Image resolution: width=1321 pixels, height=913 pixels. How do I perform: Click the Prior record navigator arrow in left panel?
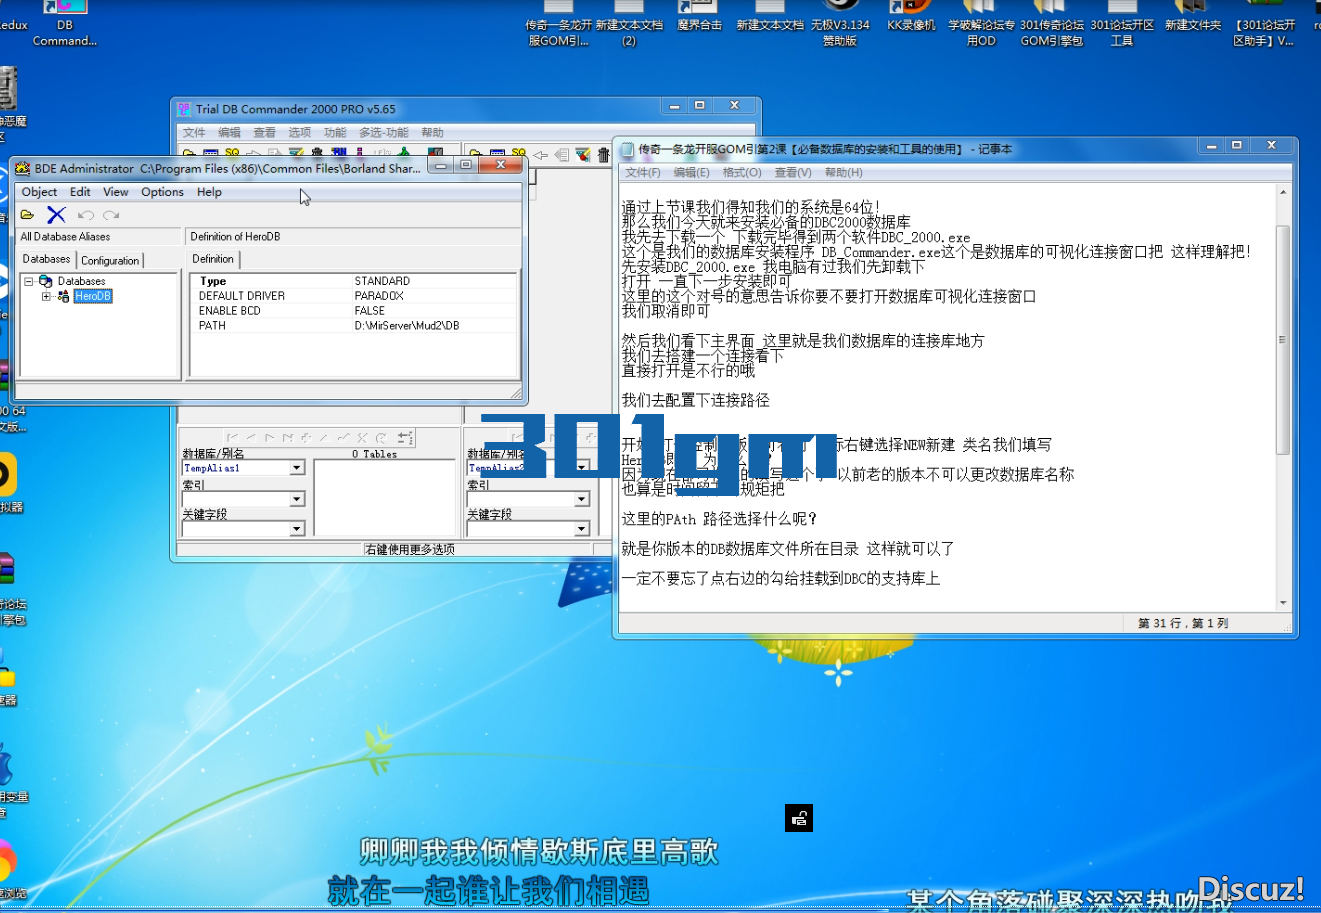click(x=251, y=438)
